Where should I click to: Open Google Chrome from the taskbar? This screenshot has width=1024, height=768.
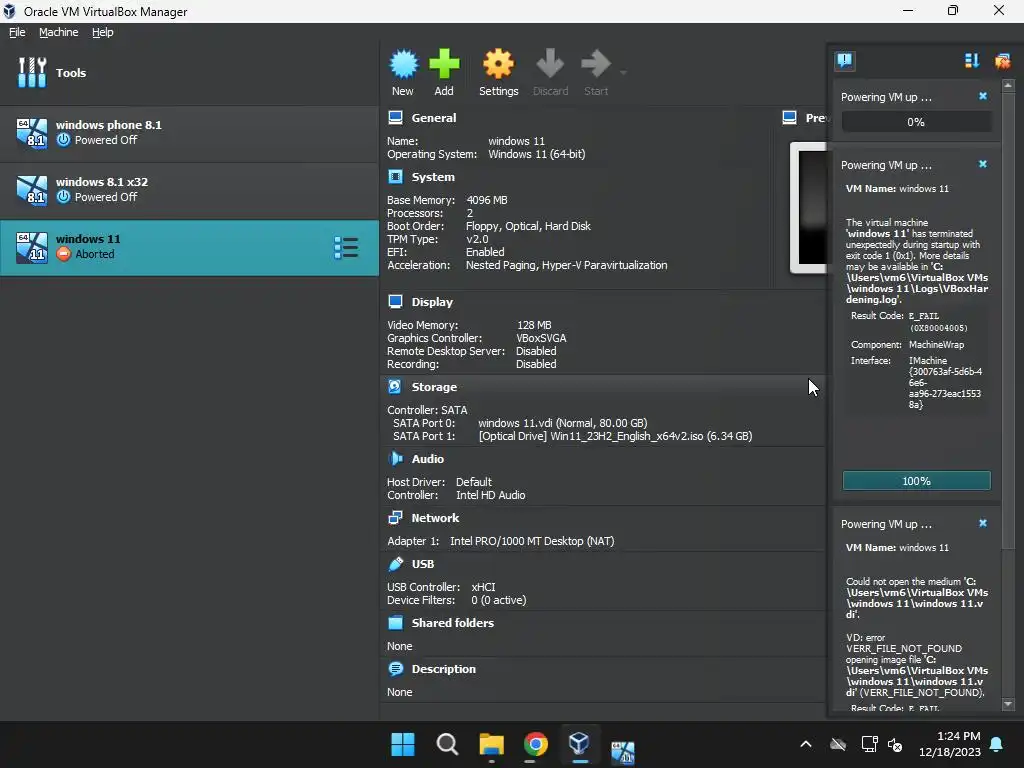tap(536, 744)
